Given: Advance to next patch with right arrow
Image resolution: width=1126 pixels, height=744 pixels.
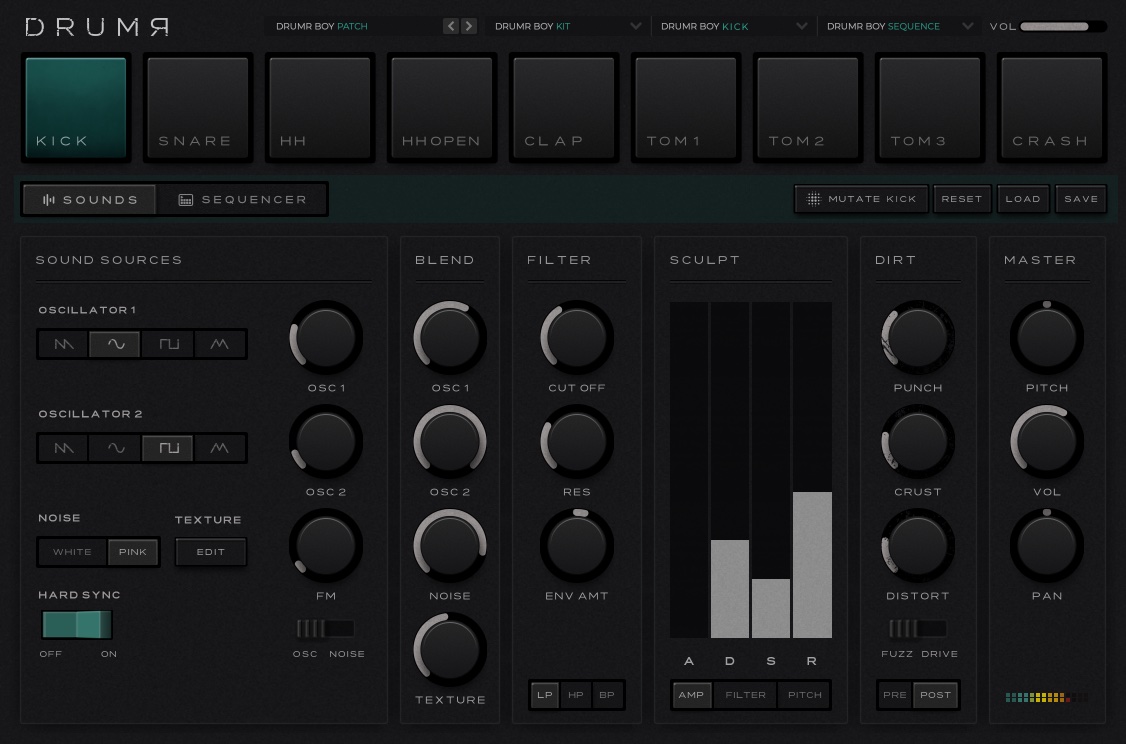Looking at the screenshot, I should (x=468, y=27).
